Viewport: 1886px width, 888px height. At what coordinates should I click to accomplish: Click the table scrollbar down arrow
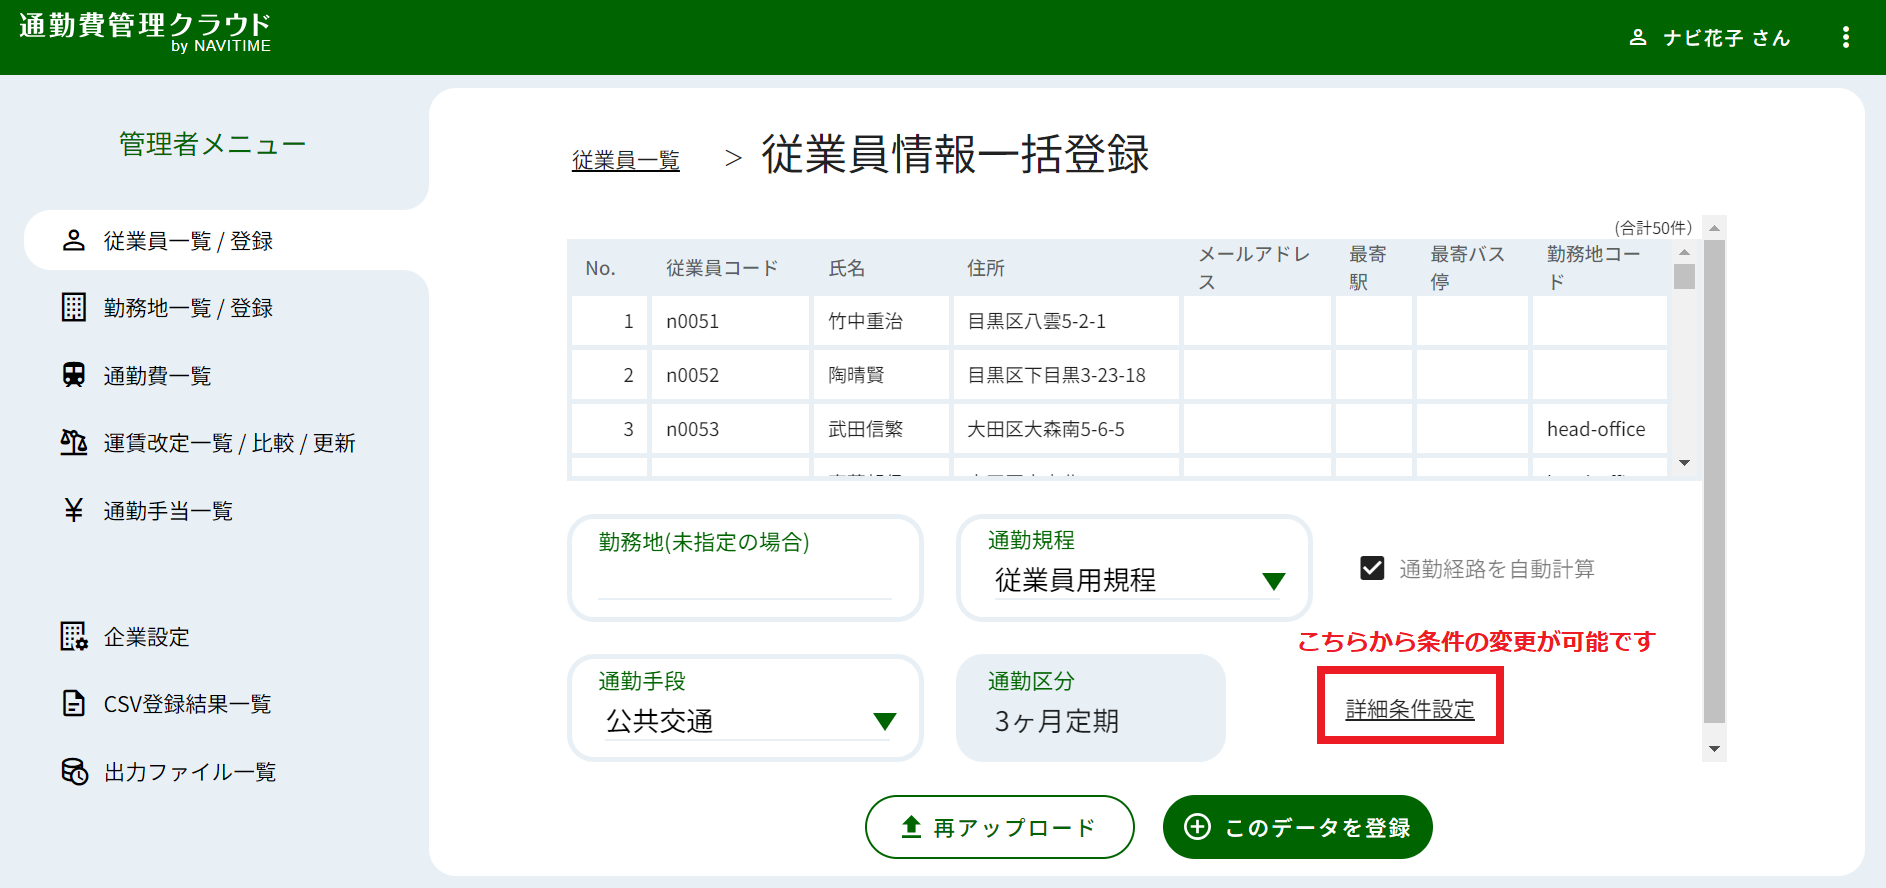tap(1685, 462)
